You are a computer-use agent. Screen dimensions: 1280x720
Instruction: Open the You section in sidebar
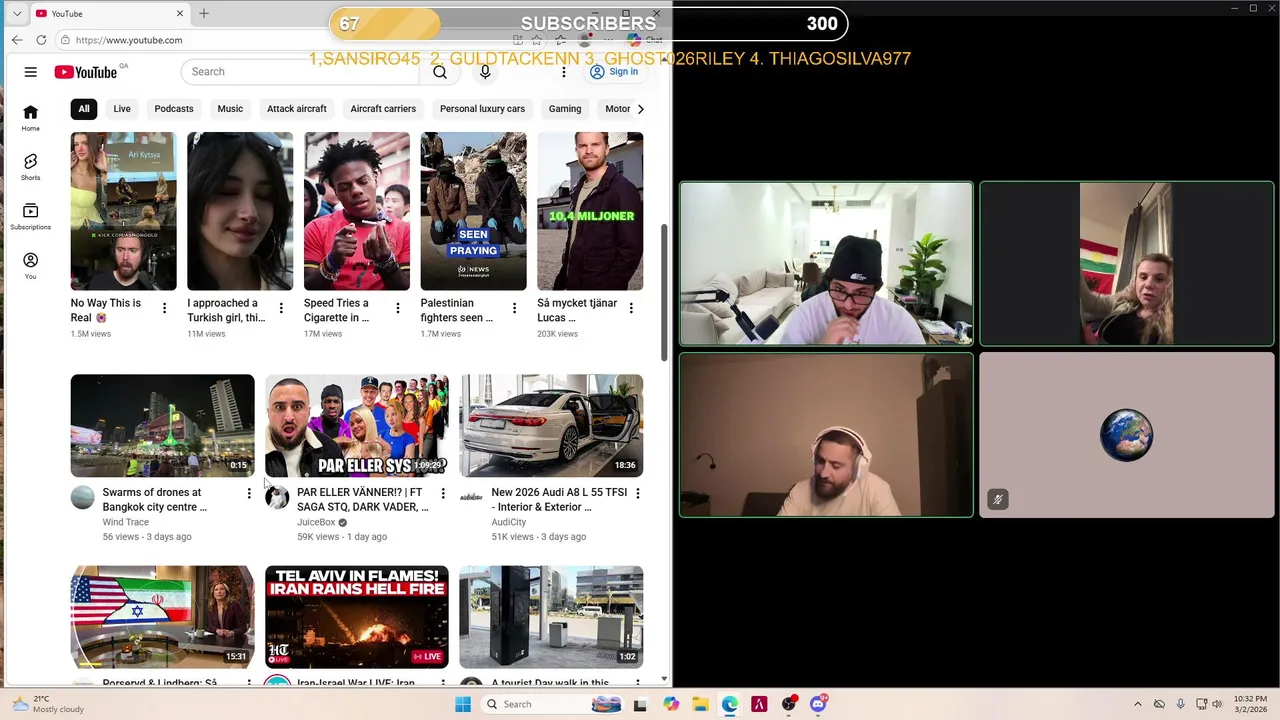[x=31, y=265]
